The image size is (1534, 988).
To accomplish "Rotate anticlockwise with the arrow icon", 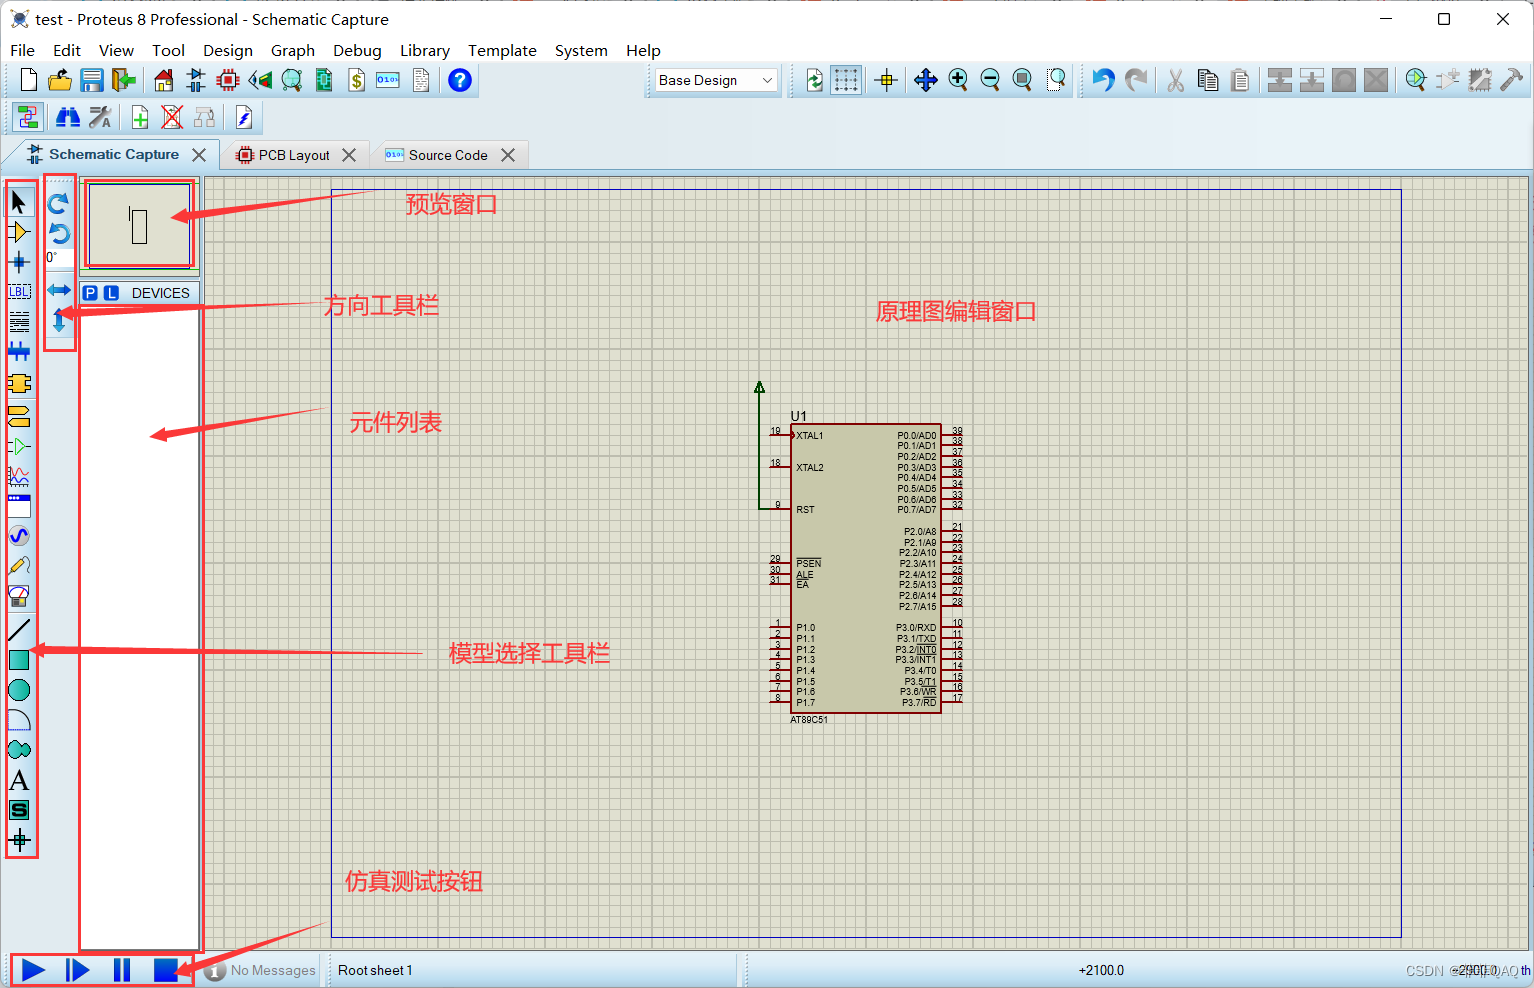I will pos(59,234).
